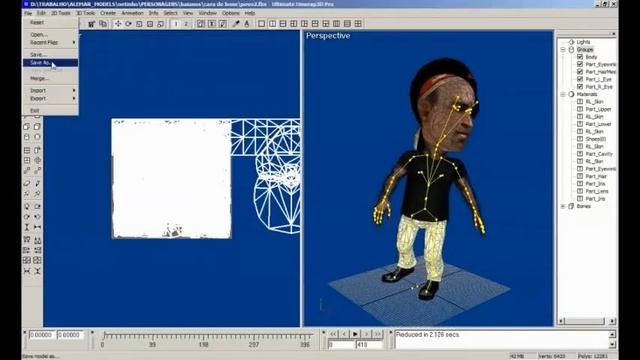
Task: Toggle the Part_Upper material box
Action: coord(580,109)
